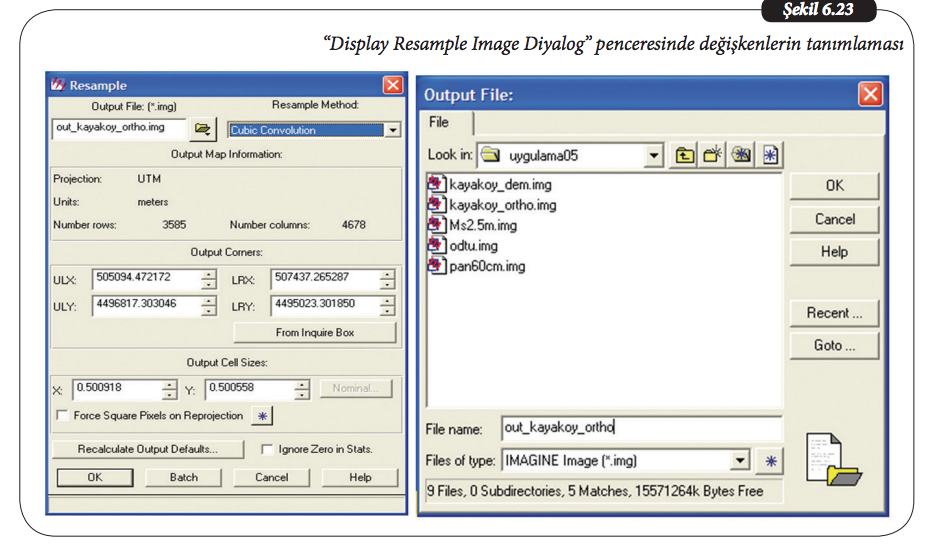Switch to the File tab
Screen dimensions: 928x550
[x=440, y=122]
